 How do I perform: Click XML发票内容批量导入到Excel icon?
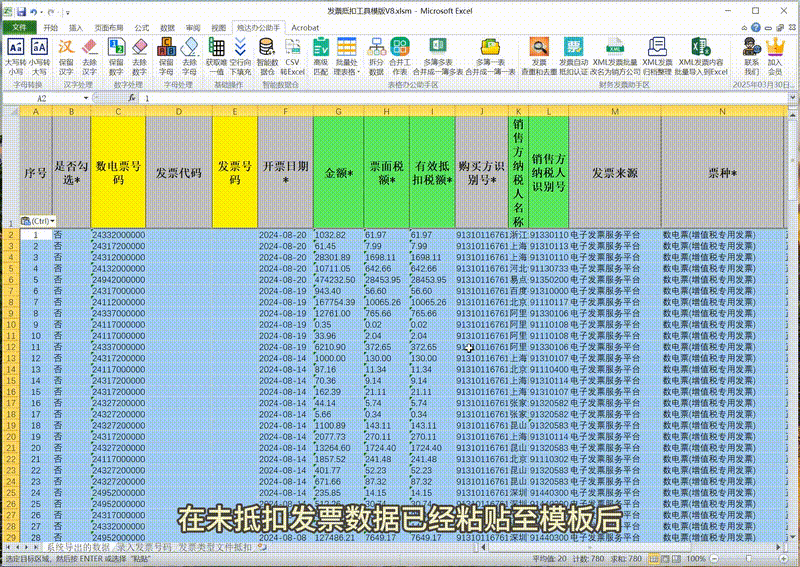click(701, 47)
